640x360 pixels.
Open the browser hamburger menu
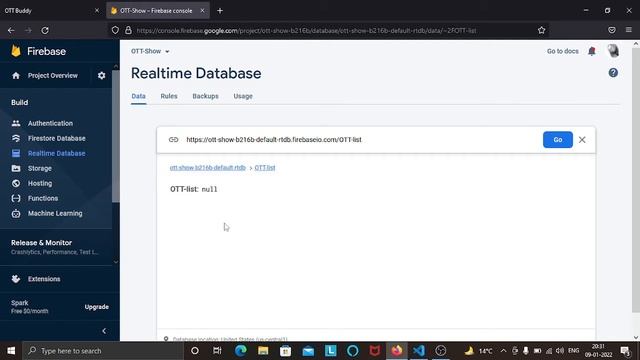point(629,31)
